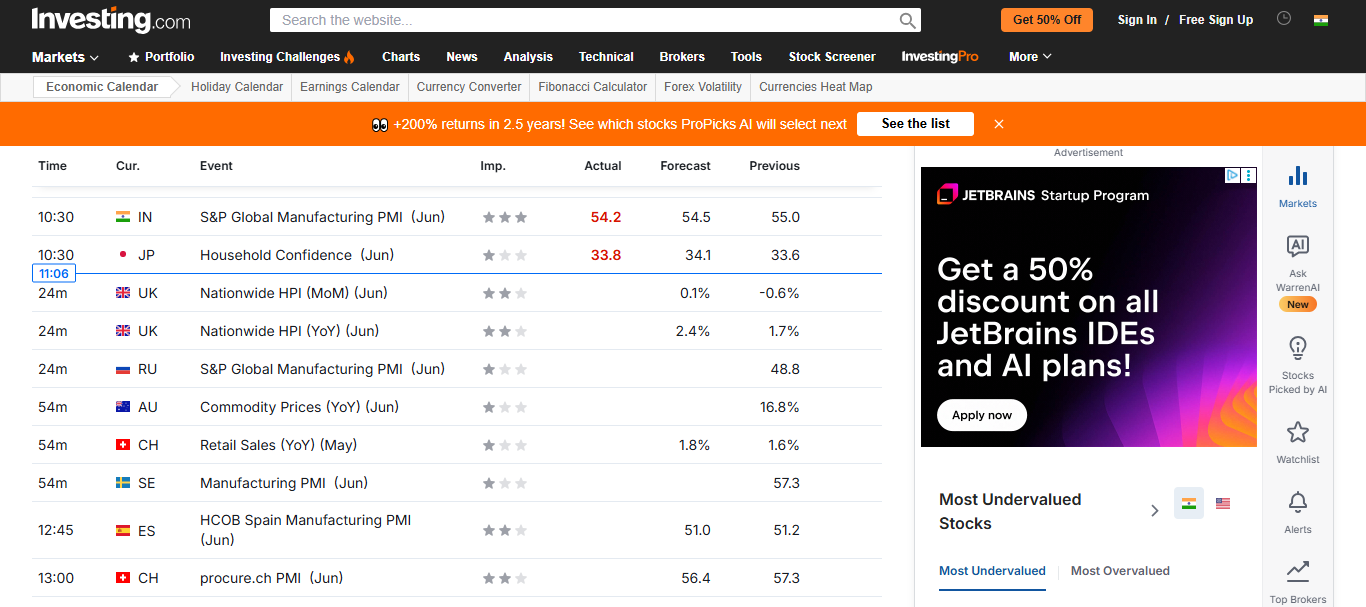Click India flag in PMI row

pyautogui.click(x=123, y=217)
